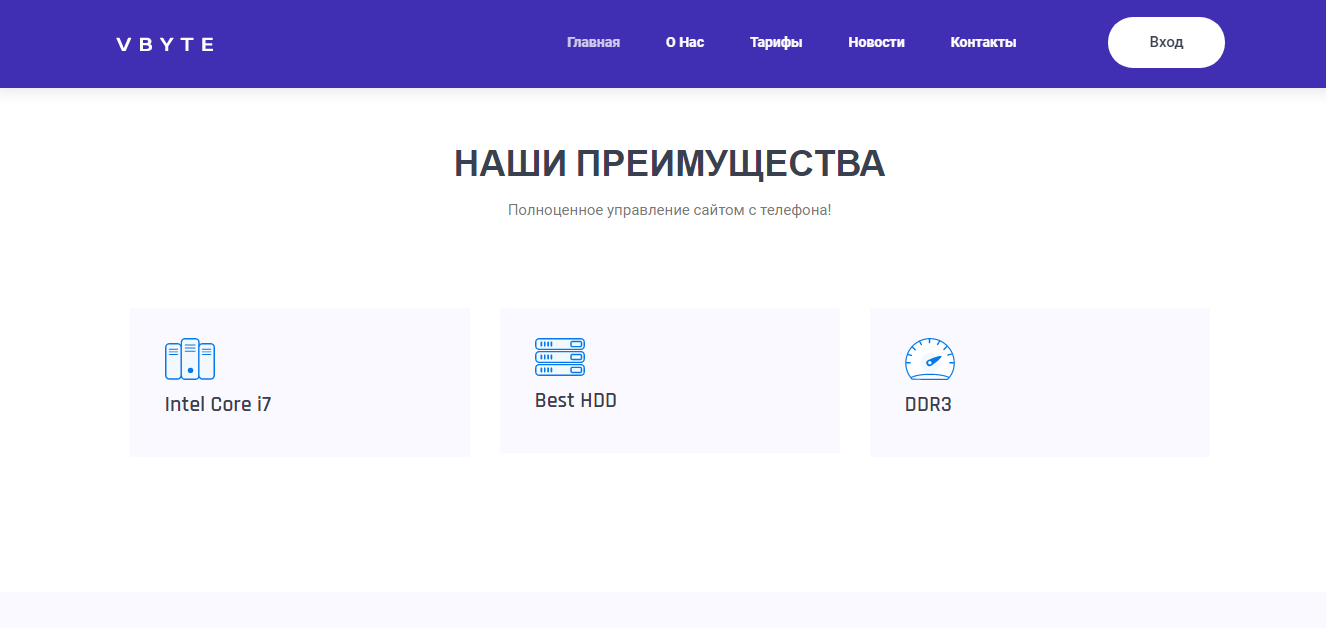Go to the О Нас page

pyautogui.click(x=685, y=42)
